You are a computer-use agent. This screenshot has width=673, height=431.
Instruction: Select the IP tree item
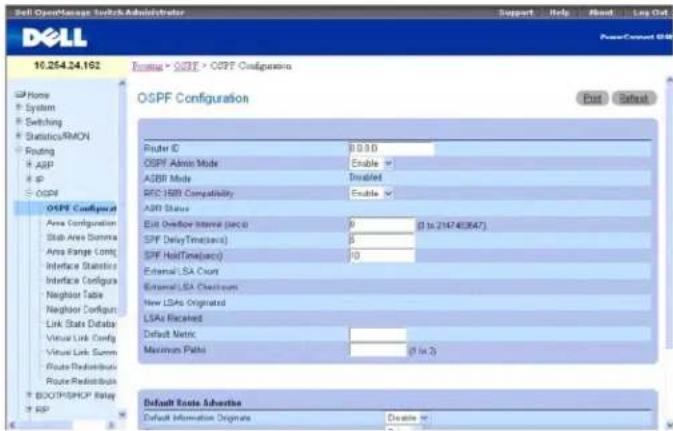pyautogui.click(x=39, y=179)
